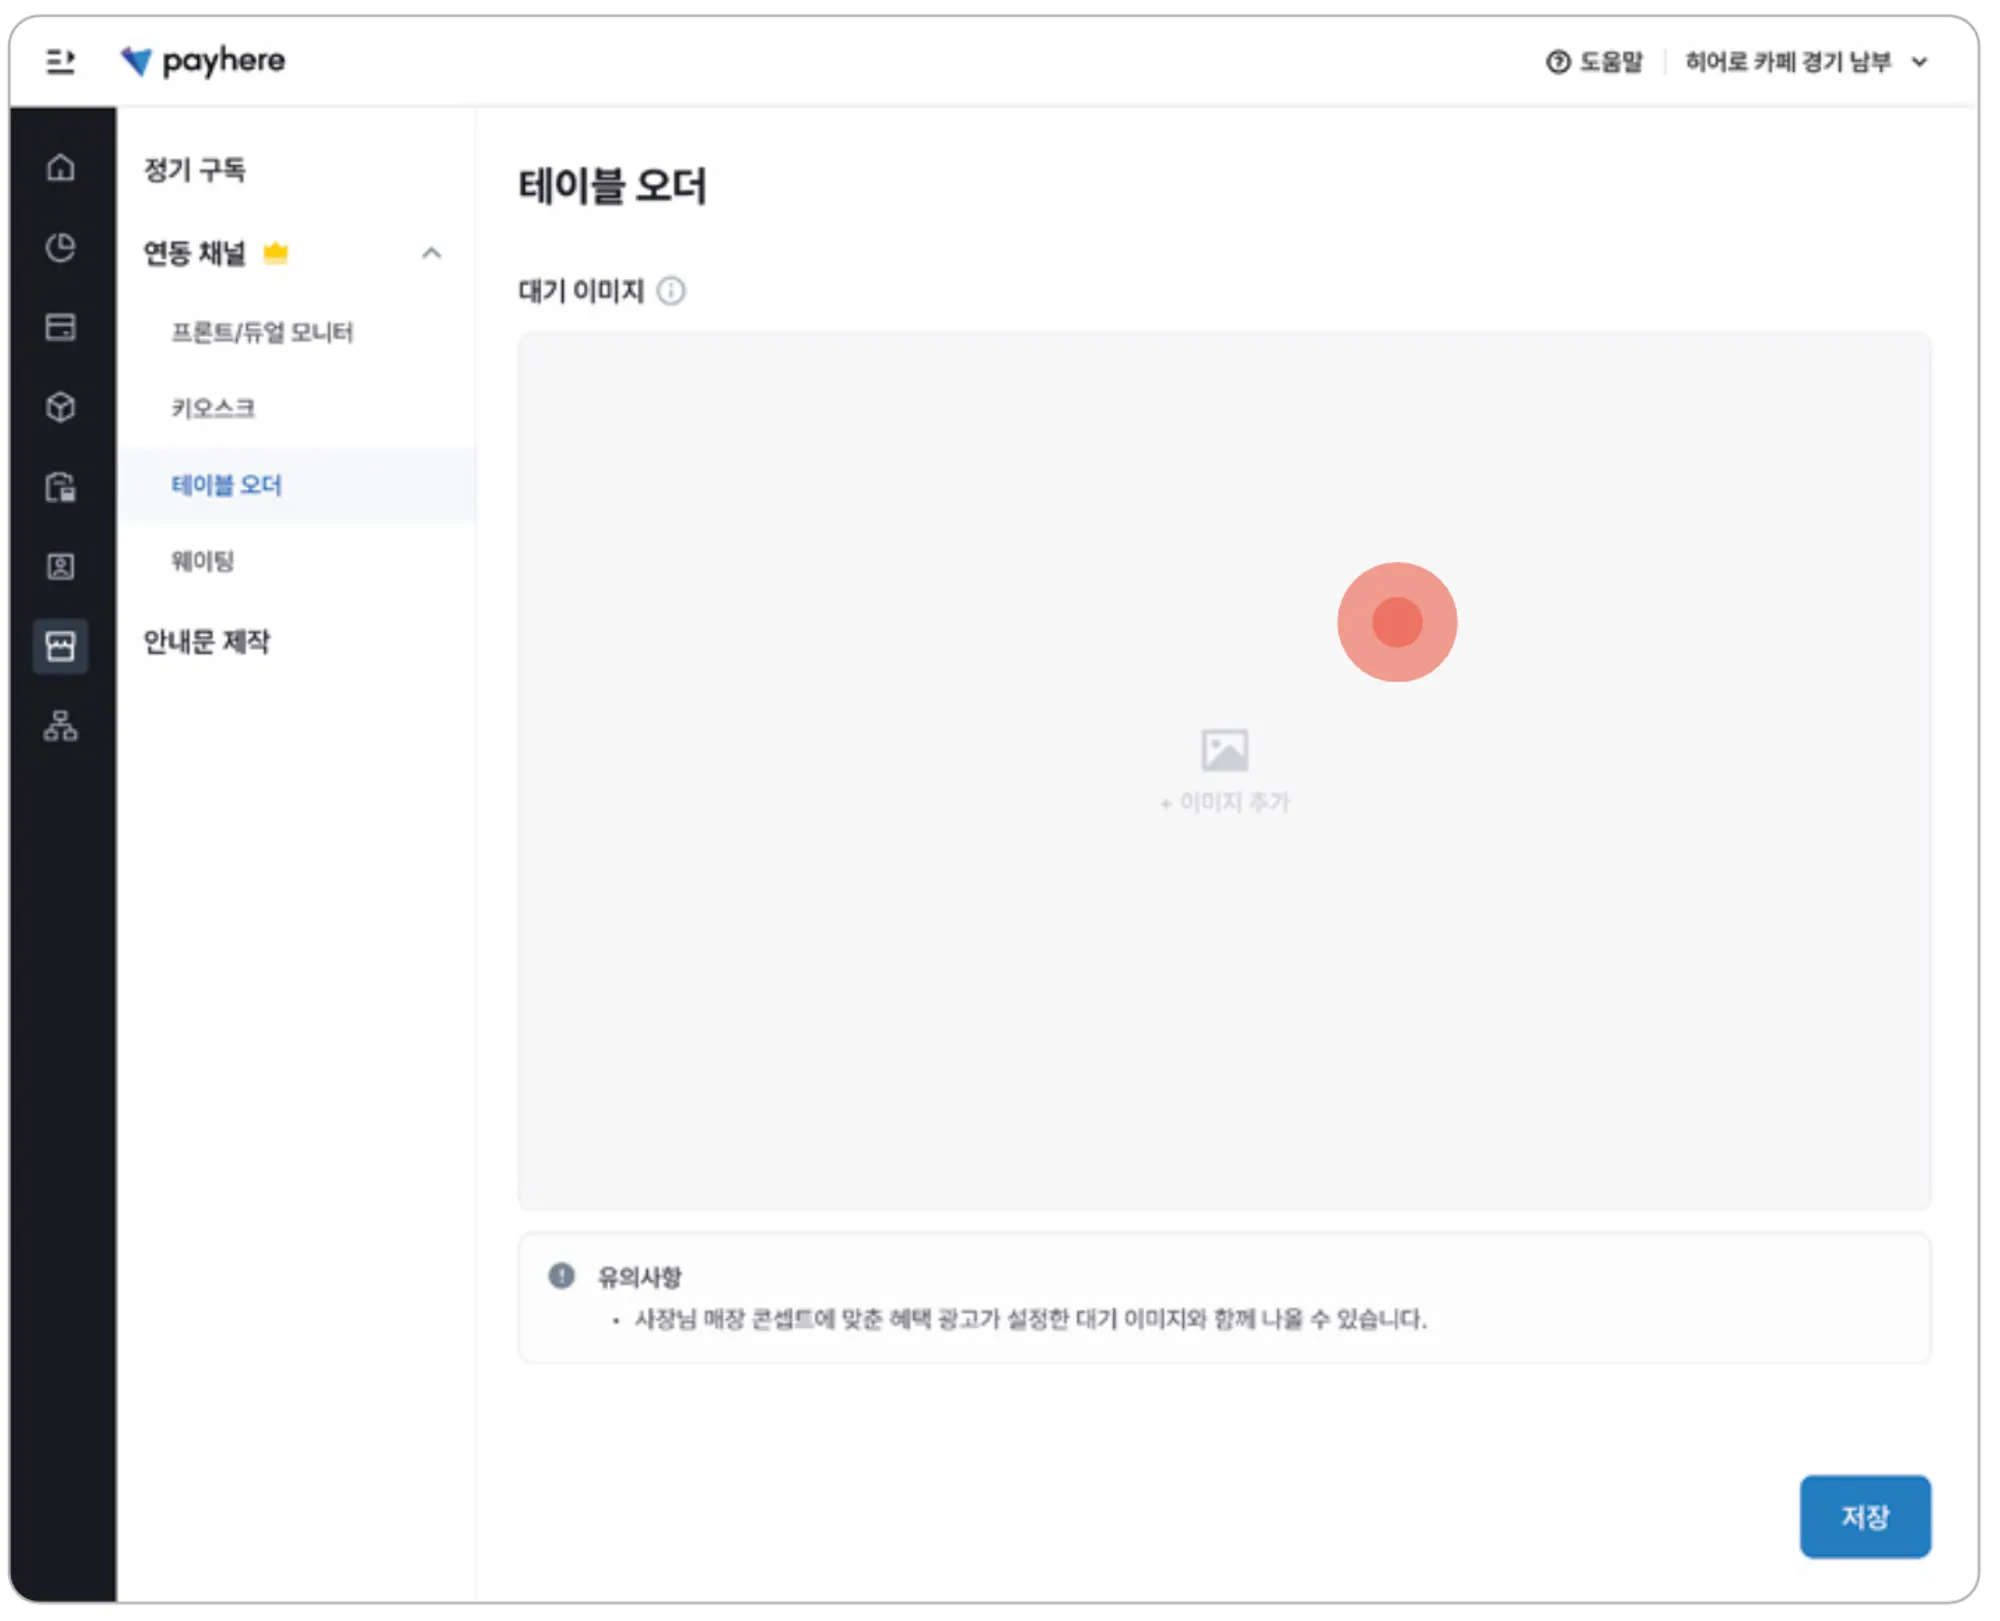Go to 키오스크 submenu item

213,408
